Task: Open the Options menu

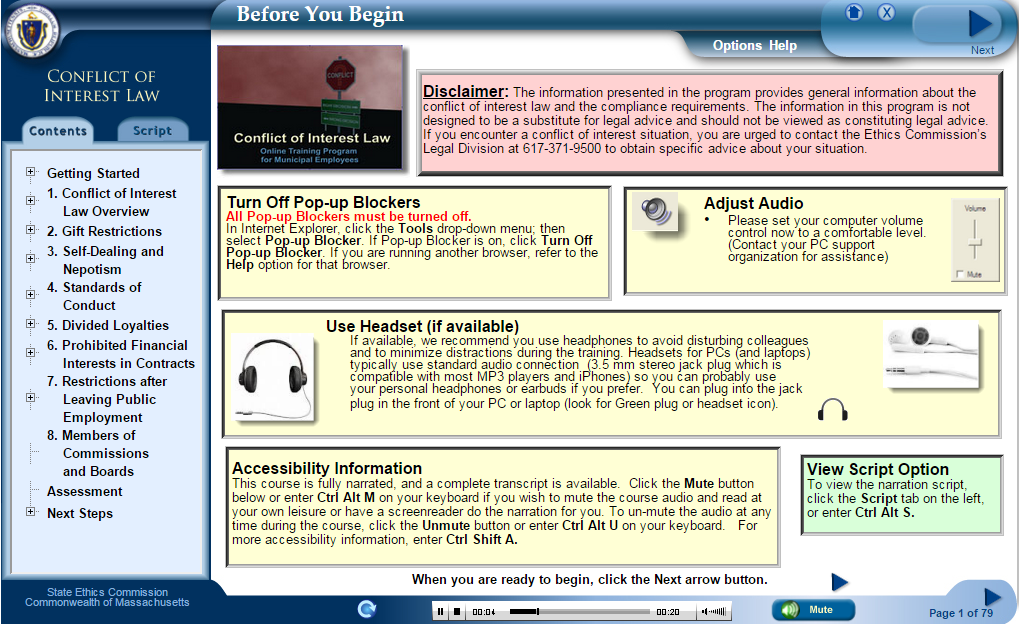Action: coord(737,46)
